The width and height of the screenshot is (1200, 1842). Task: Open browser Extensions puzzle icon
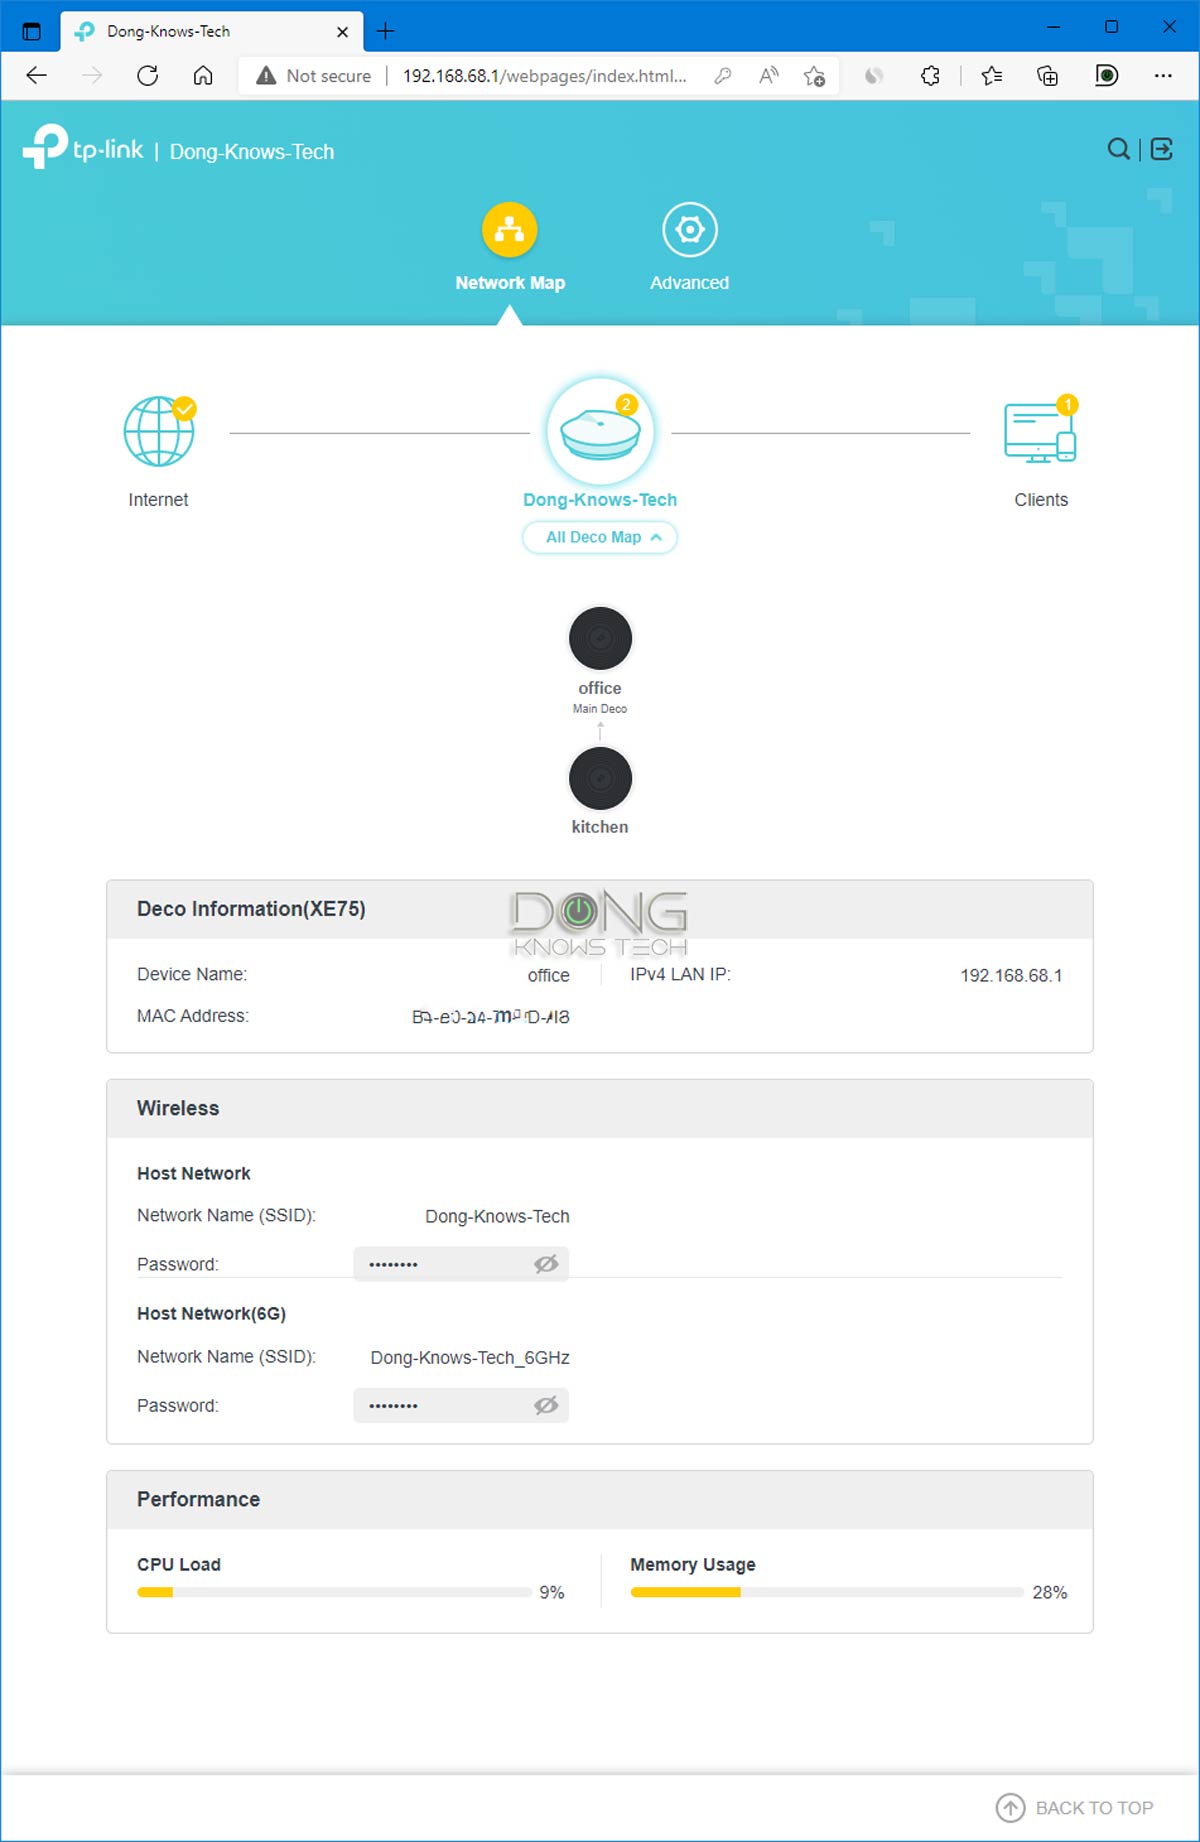(930, 76)
